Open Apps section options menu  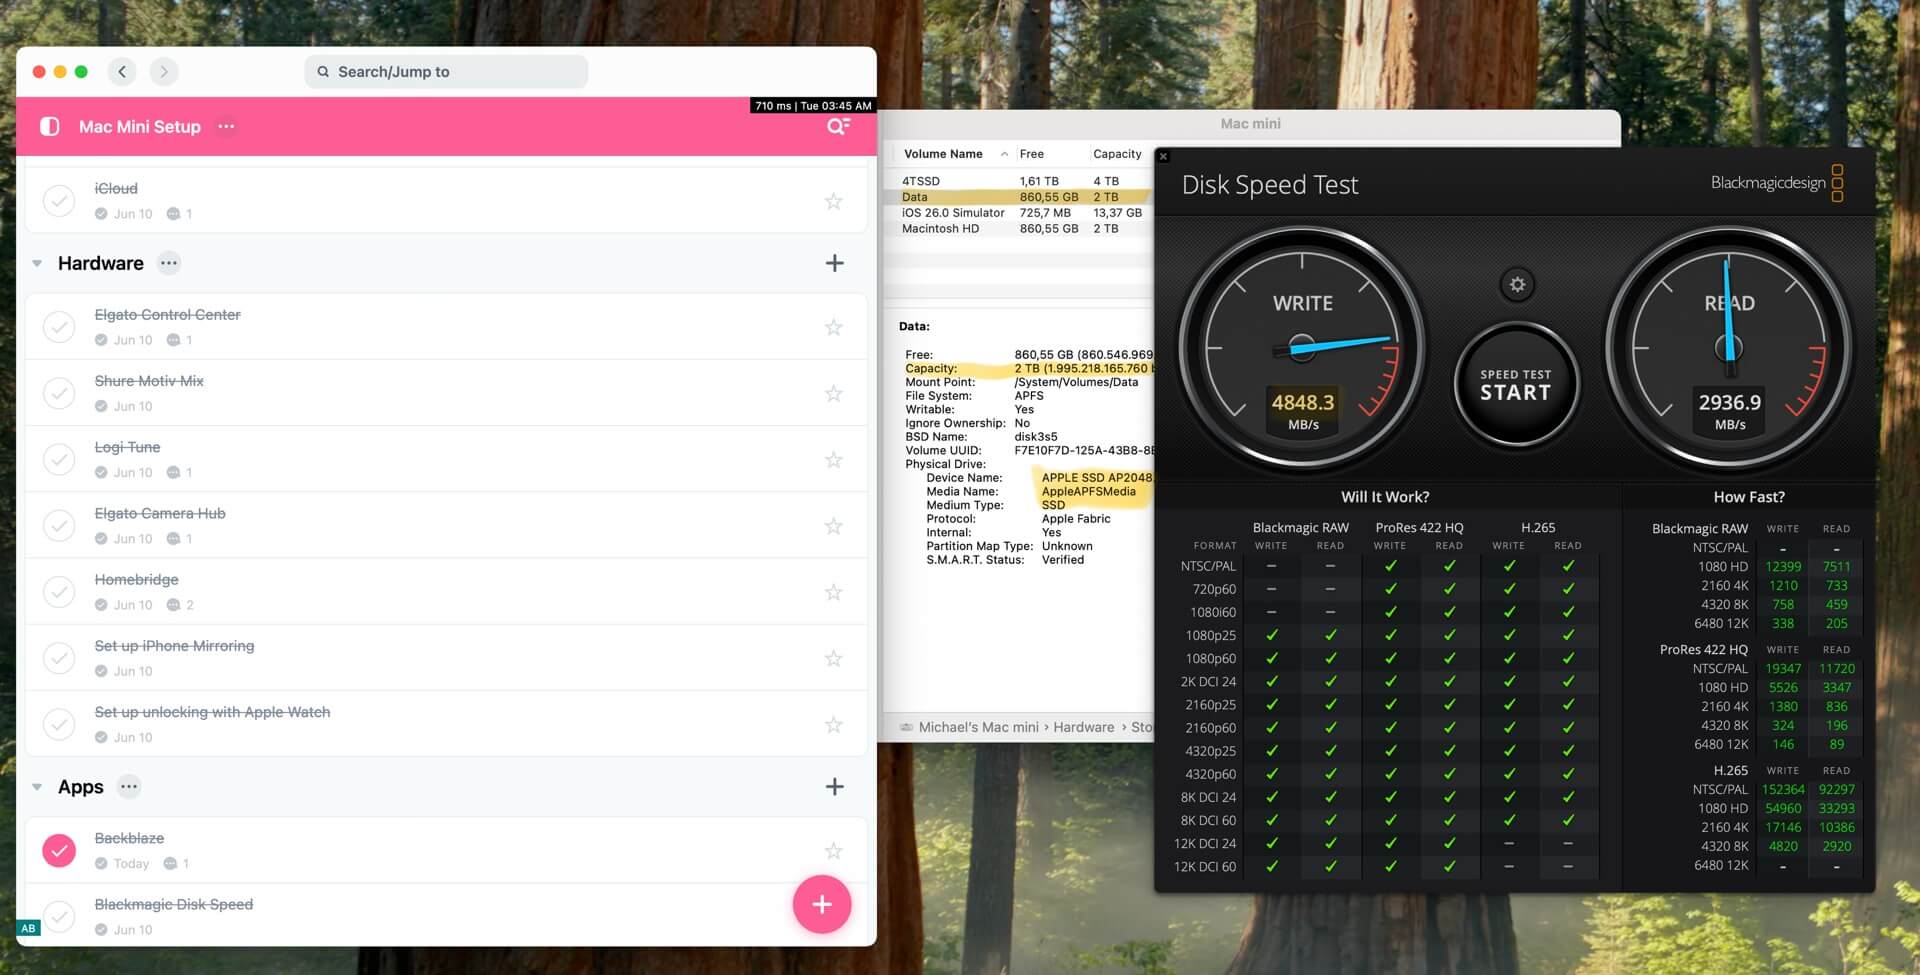click(x=129, y=787)
